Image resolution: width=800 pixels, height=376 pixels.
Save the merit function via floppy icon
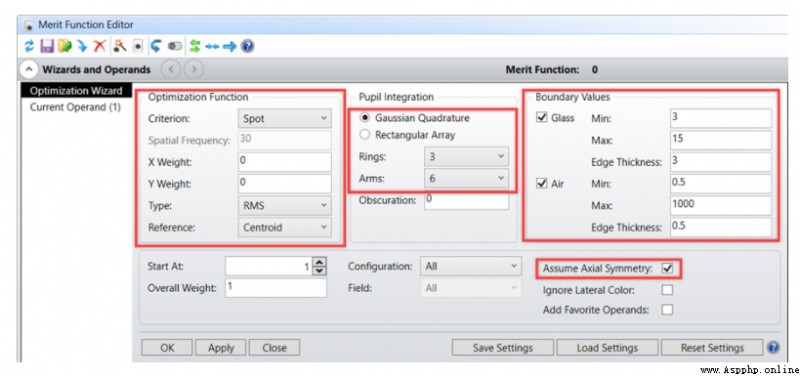click(47, 47)
